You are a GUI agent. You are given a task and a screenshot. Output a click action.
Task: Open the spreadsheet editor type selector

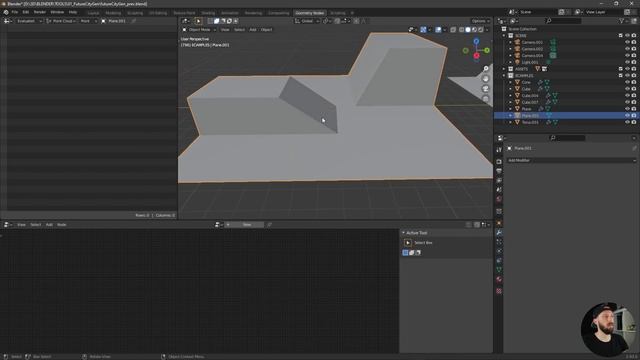point(8,21)
